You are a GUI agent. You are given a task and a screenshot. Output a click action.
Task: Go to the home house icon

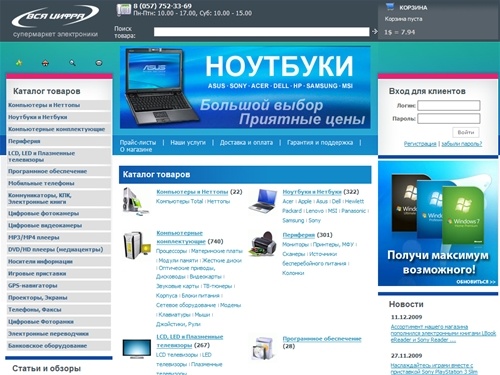(45, 63)
